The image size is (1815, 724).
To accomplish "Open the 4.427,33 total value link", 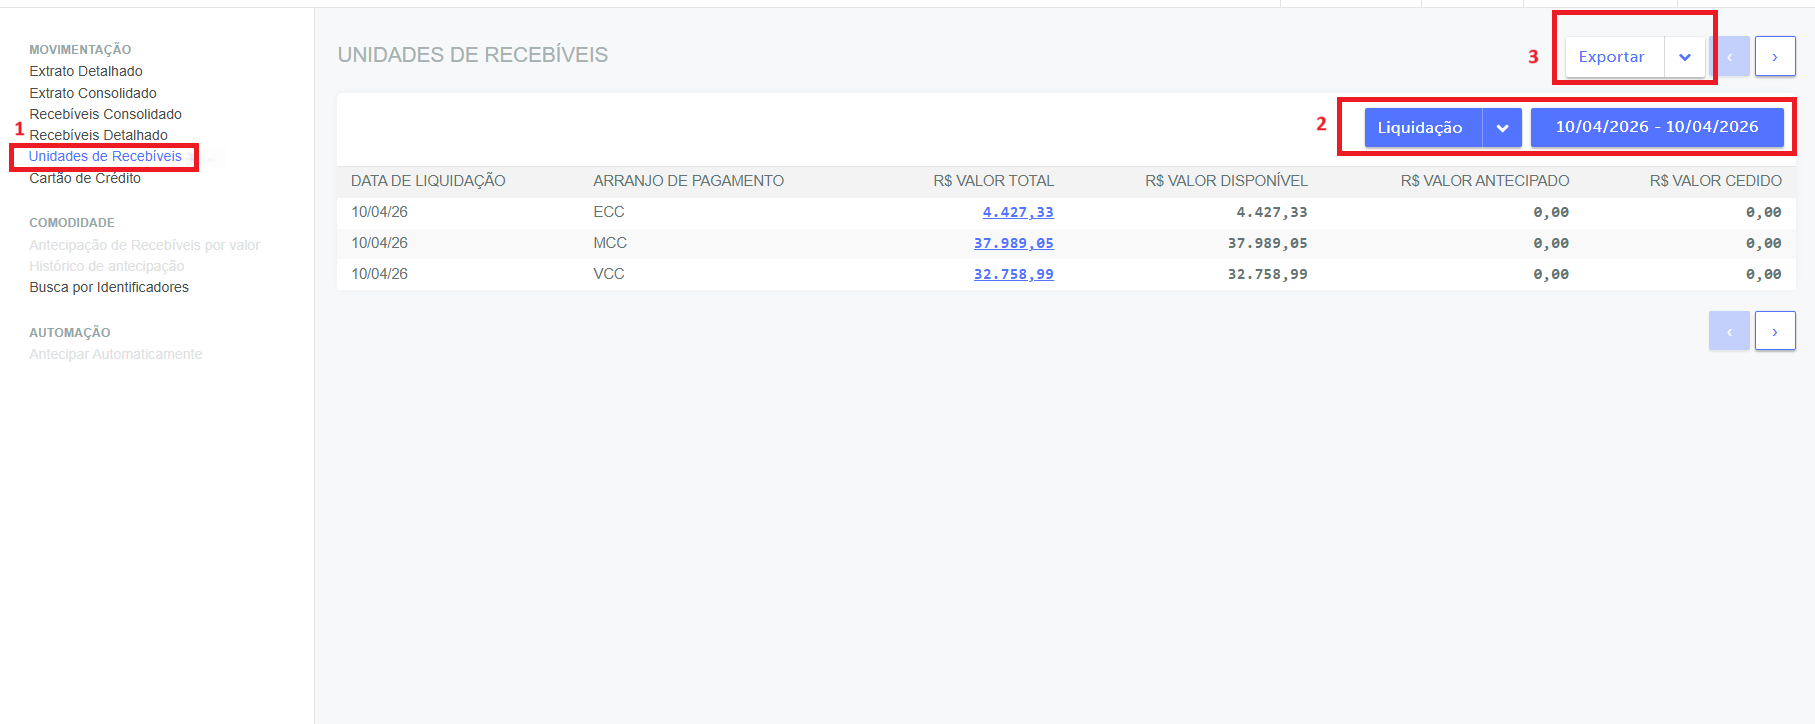I will pyautogui.click(x=1018, y=212).
